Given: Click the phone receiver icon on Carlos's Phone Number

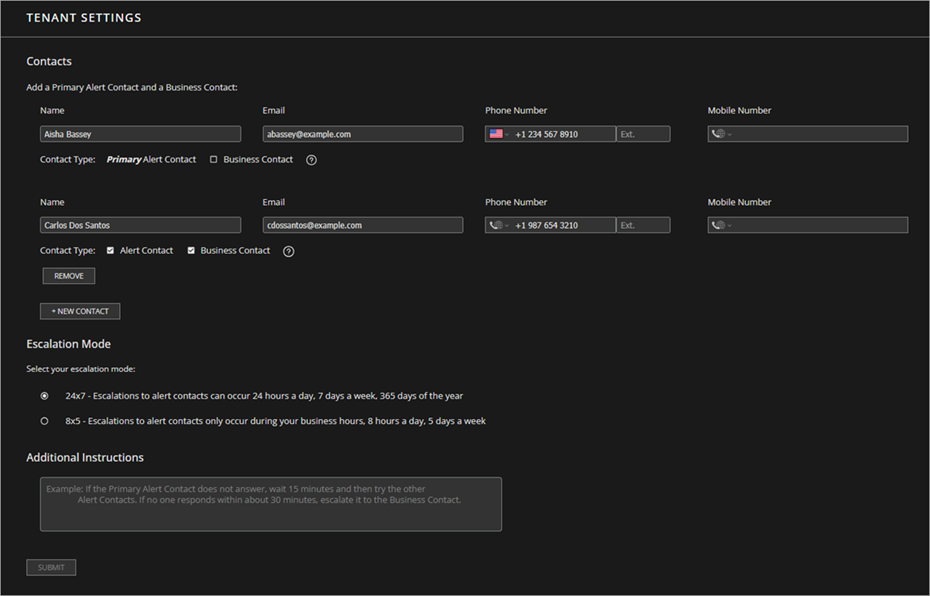Looking at the screenshot, I should [x=495, y=224].
